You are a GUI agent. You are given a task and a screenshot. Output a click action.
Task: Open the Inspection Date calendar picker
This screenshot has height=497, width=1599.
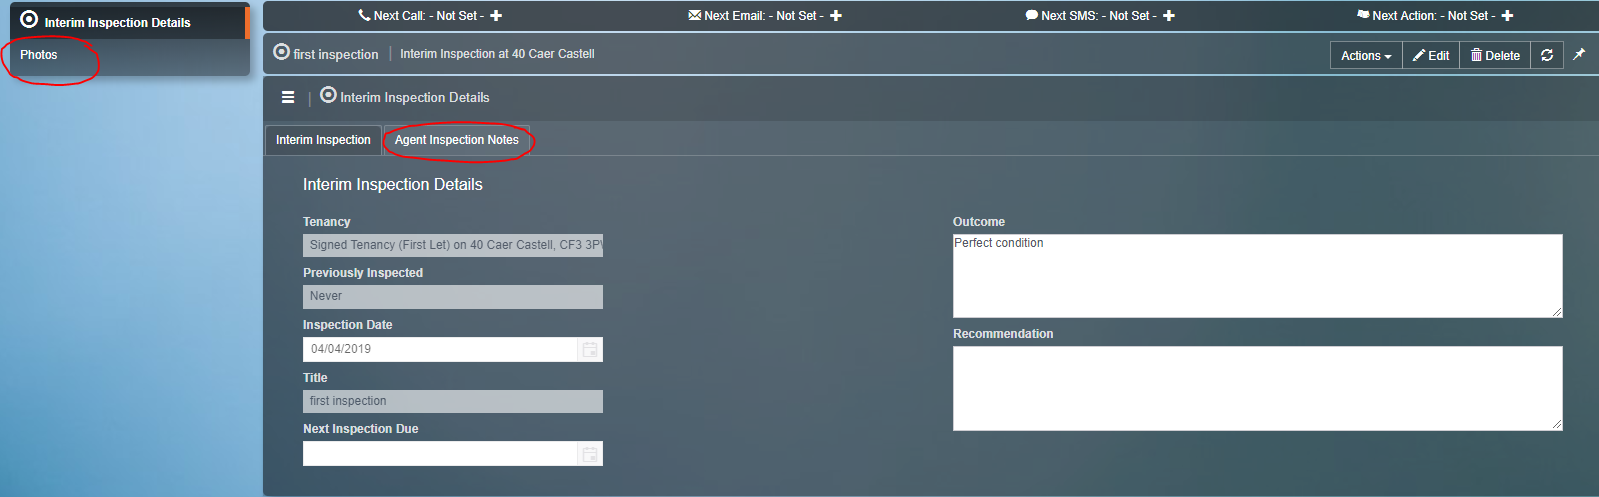coord(590,349)
